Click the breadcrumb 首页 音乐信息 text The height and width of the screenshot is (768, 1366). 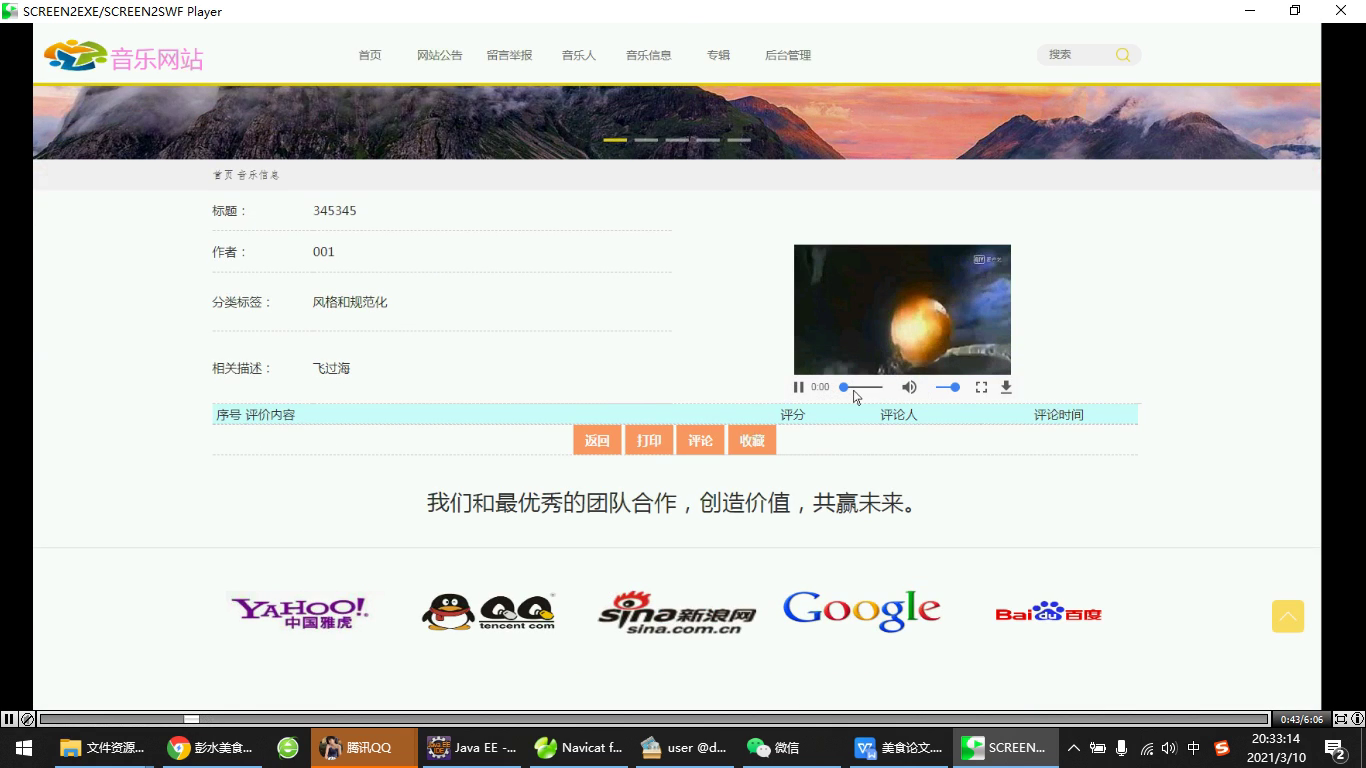click(246, 175)
